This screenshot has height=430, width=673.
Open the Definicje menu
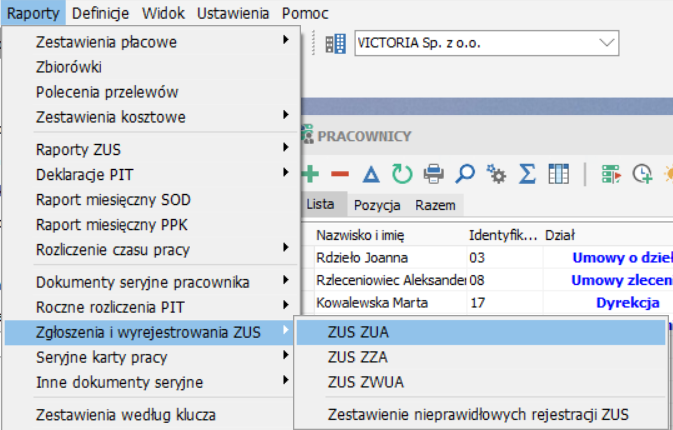point(100,13)
